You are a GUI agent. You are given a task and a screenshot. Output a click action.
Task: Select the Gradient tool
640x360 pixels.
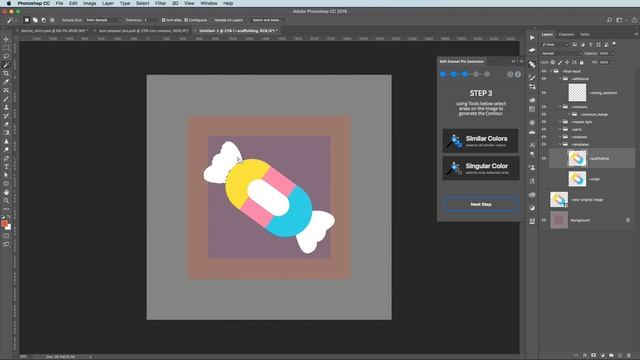point(6,133)
